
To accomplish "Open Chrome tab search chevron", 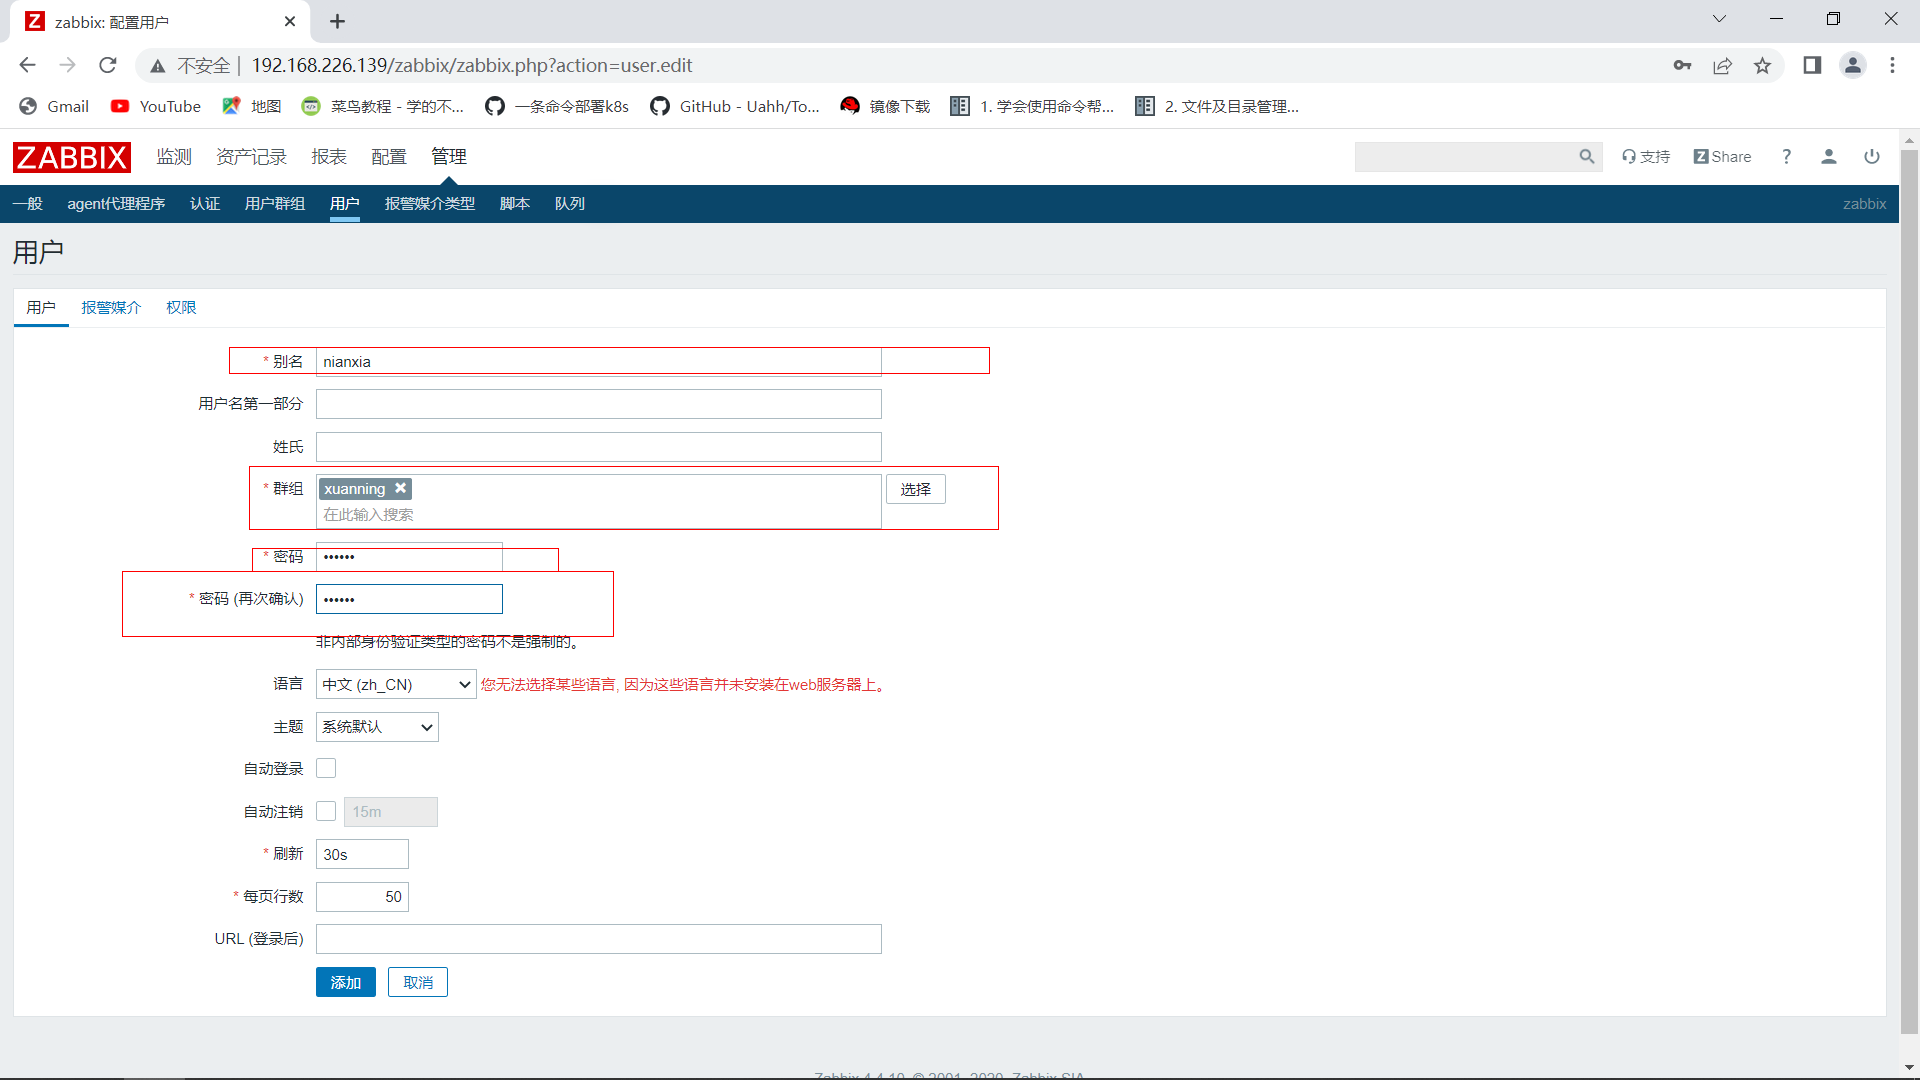I will tap(1719, 19).
